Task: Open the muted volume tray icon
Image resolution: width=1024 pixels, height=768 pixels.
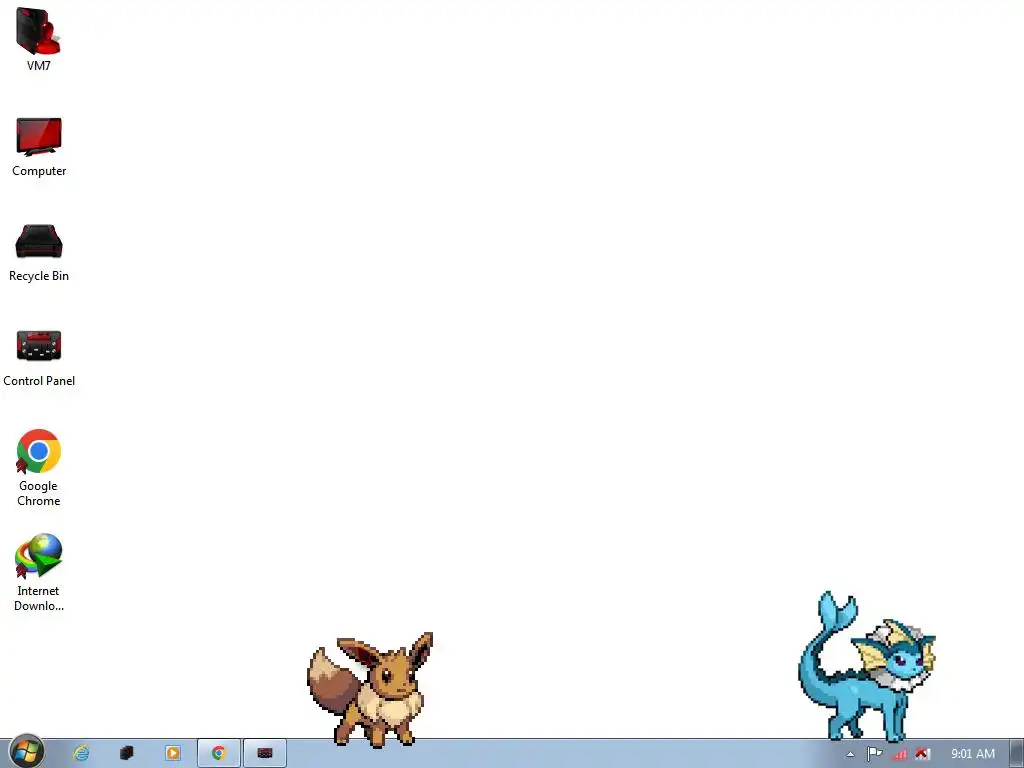Action: pyautogui.click(x=922, y=754)
